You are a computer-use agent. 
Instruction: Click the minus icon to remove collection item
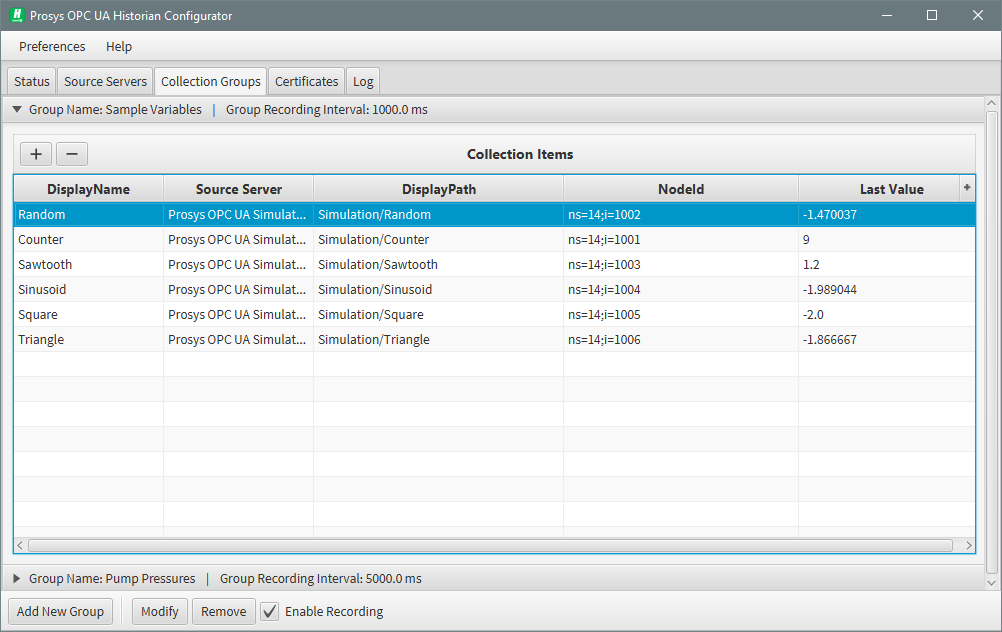[72, 154]
